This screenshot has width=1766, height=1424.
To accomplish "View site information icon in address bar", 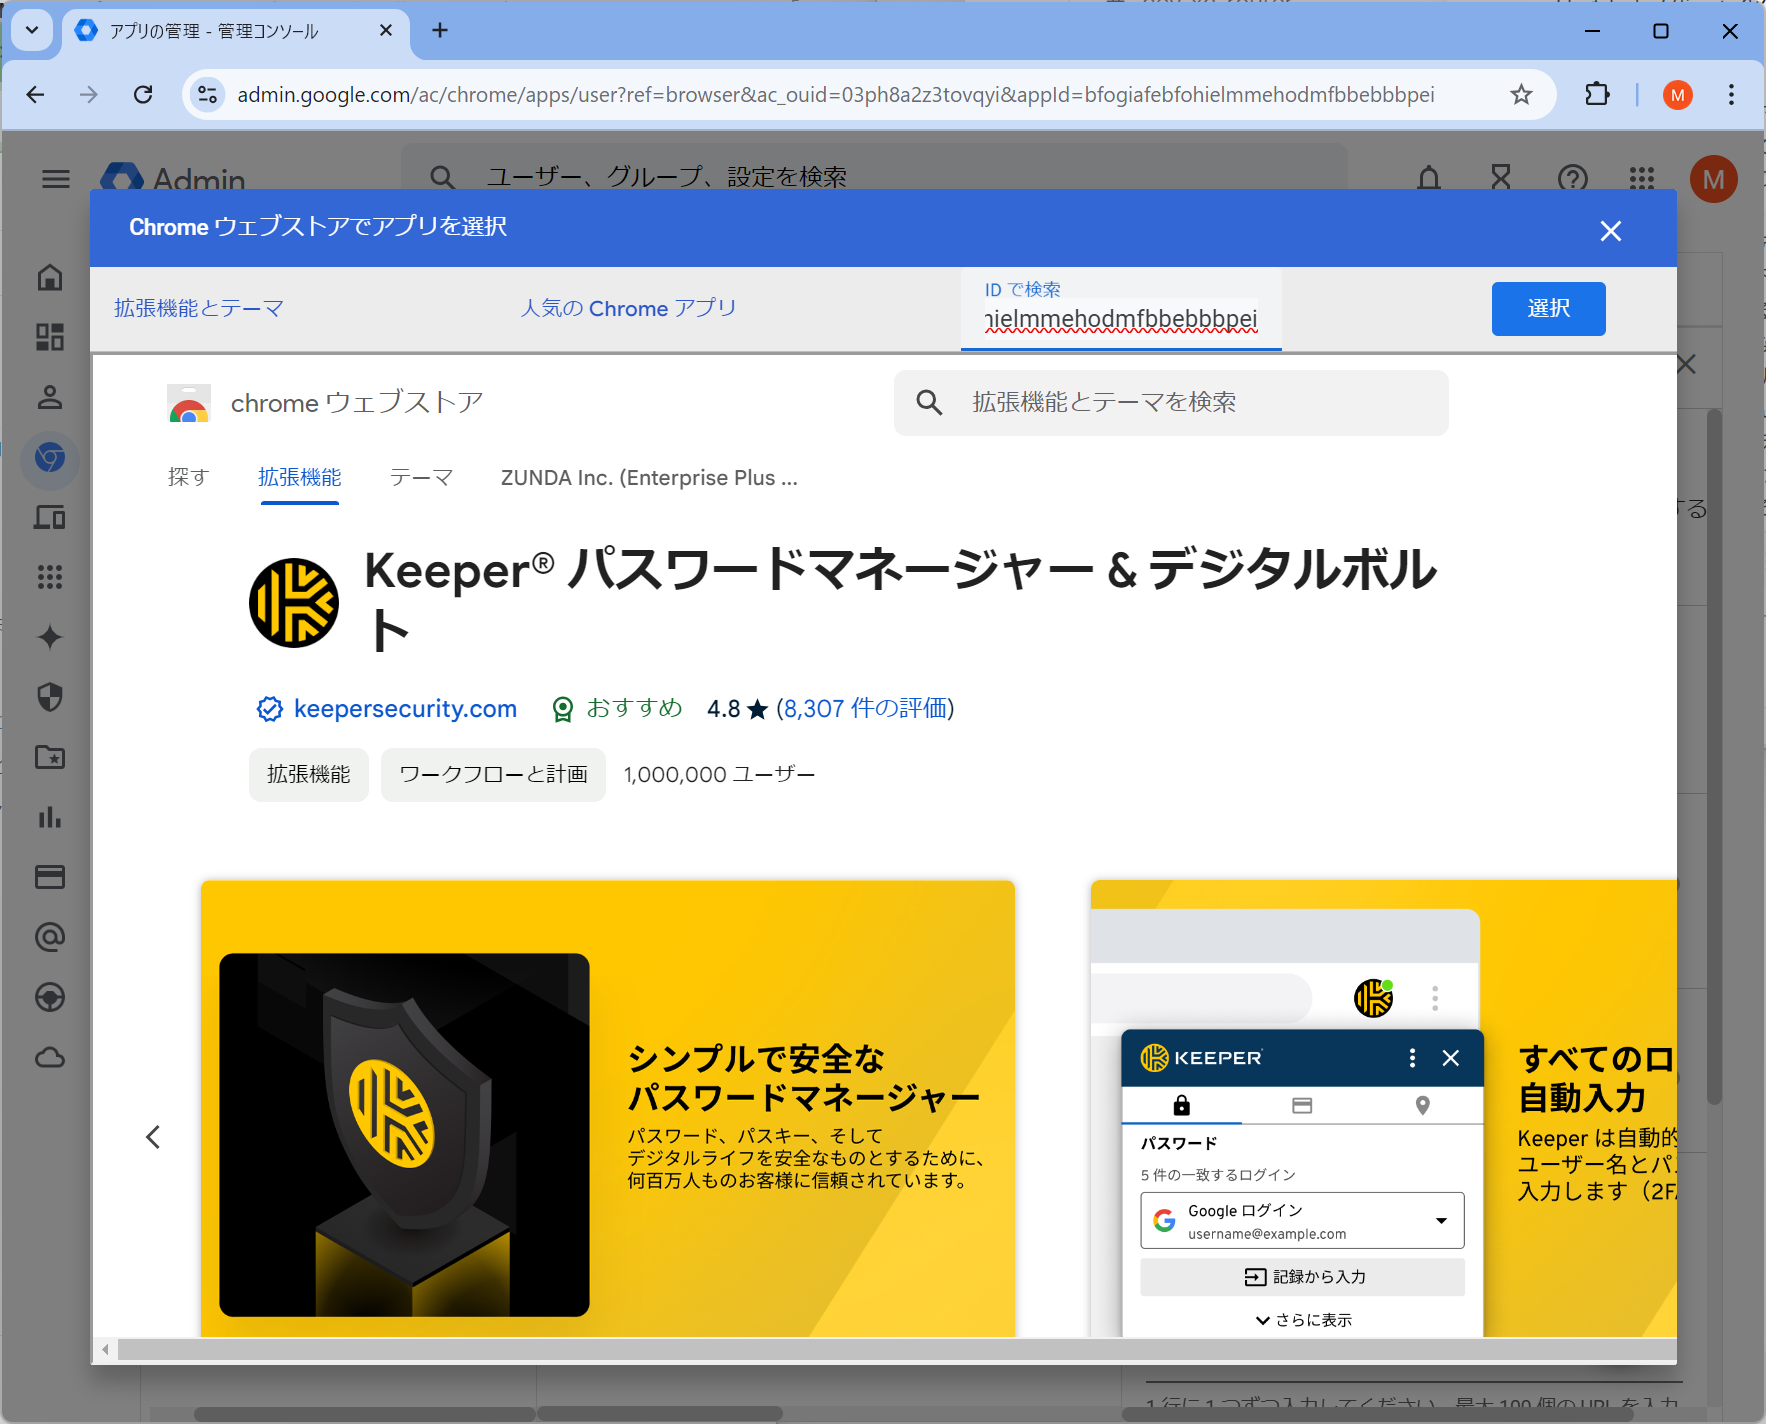I will point(207,94).
